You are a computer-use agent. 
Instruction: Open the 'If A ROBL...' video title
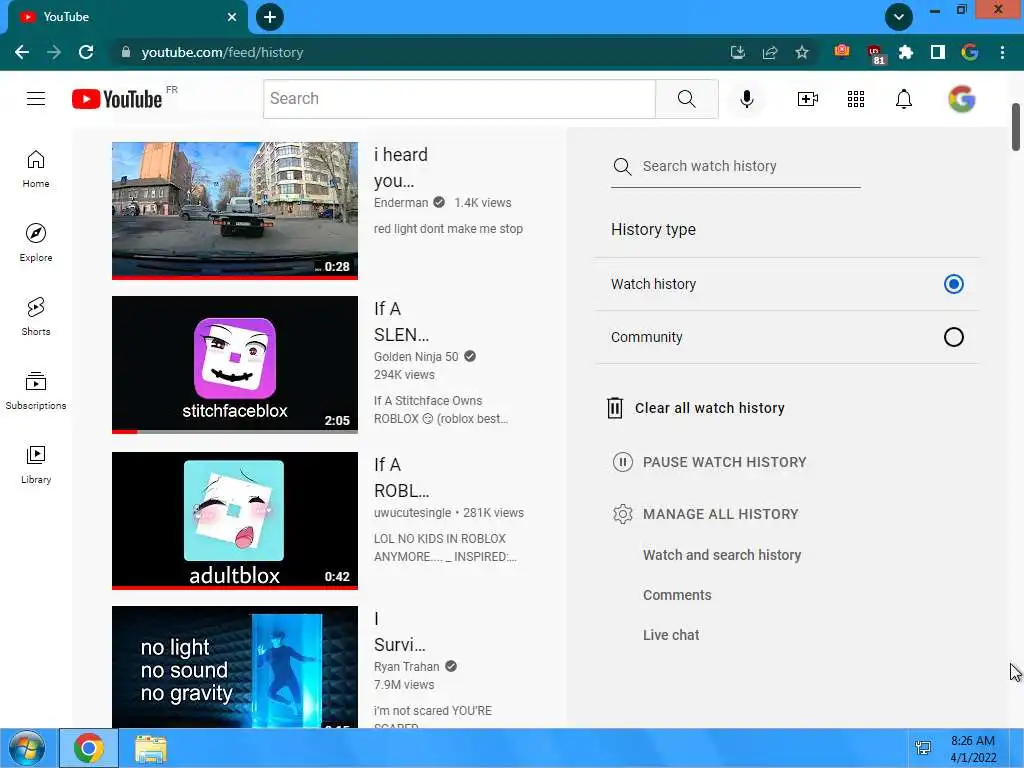401,478
